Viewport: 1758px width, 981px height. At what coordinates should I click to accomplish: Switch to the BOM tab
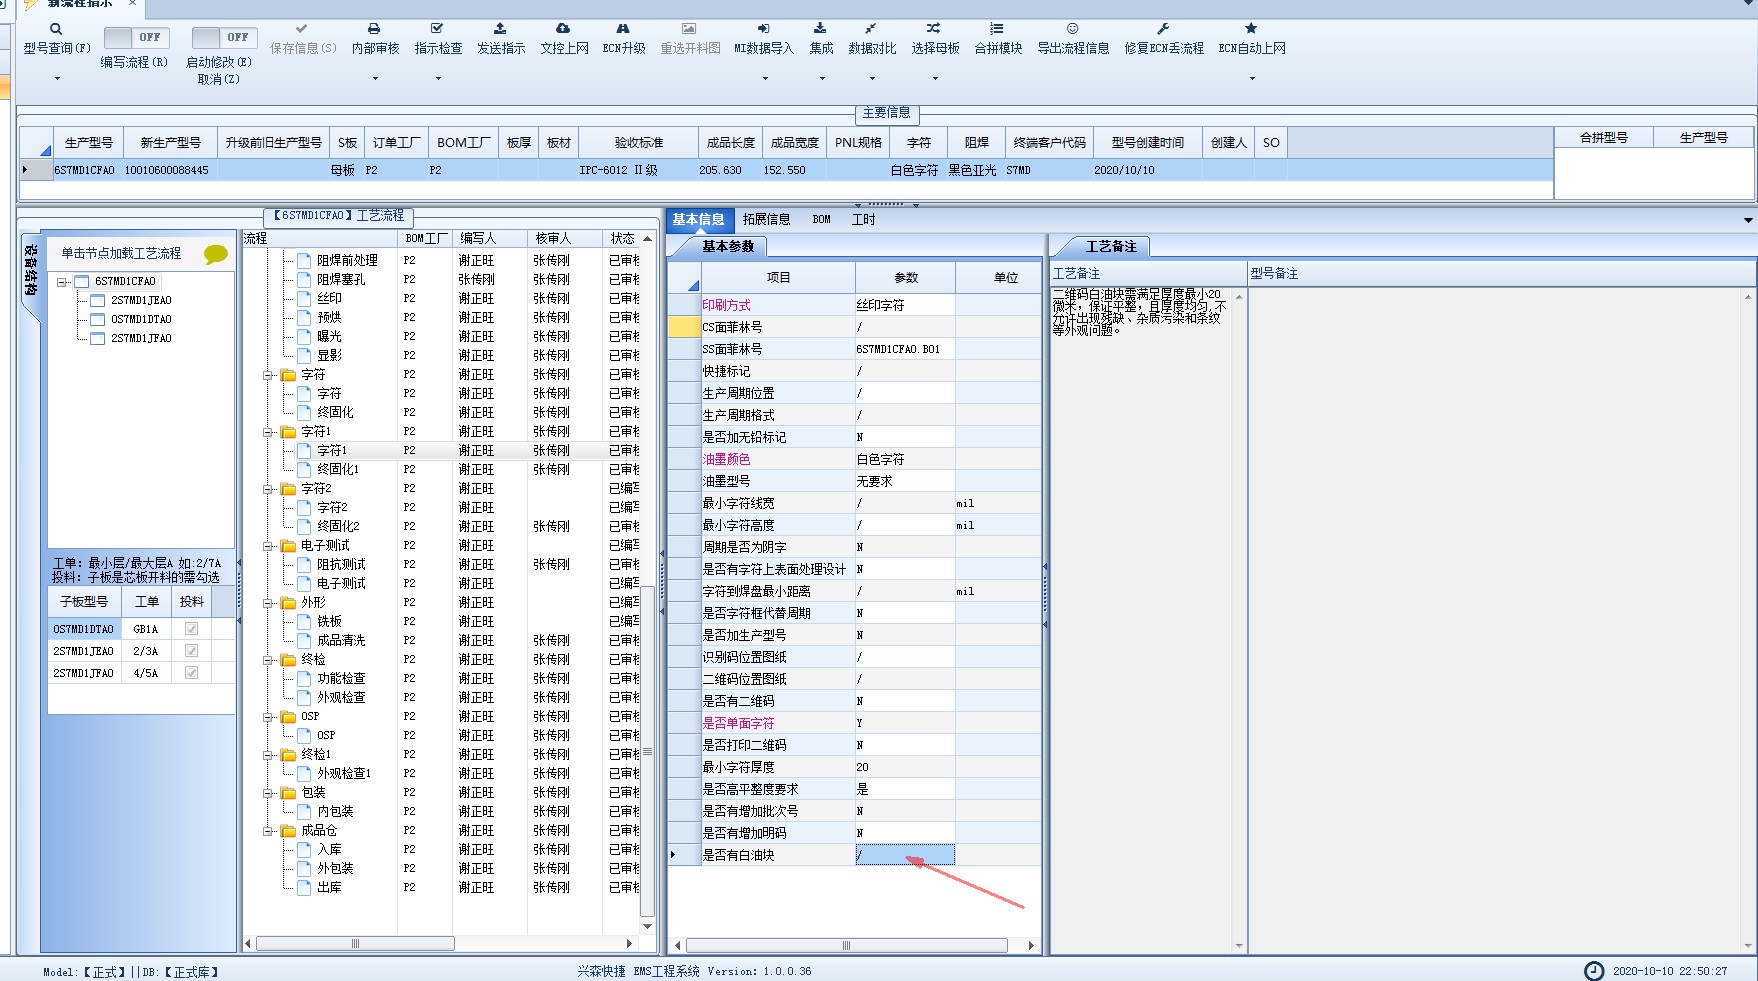(x=821, y=220)
